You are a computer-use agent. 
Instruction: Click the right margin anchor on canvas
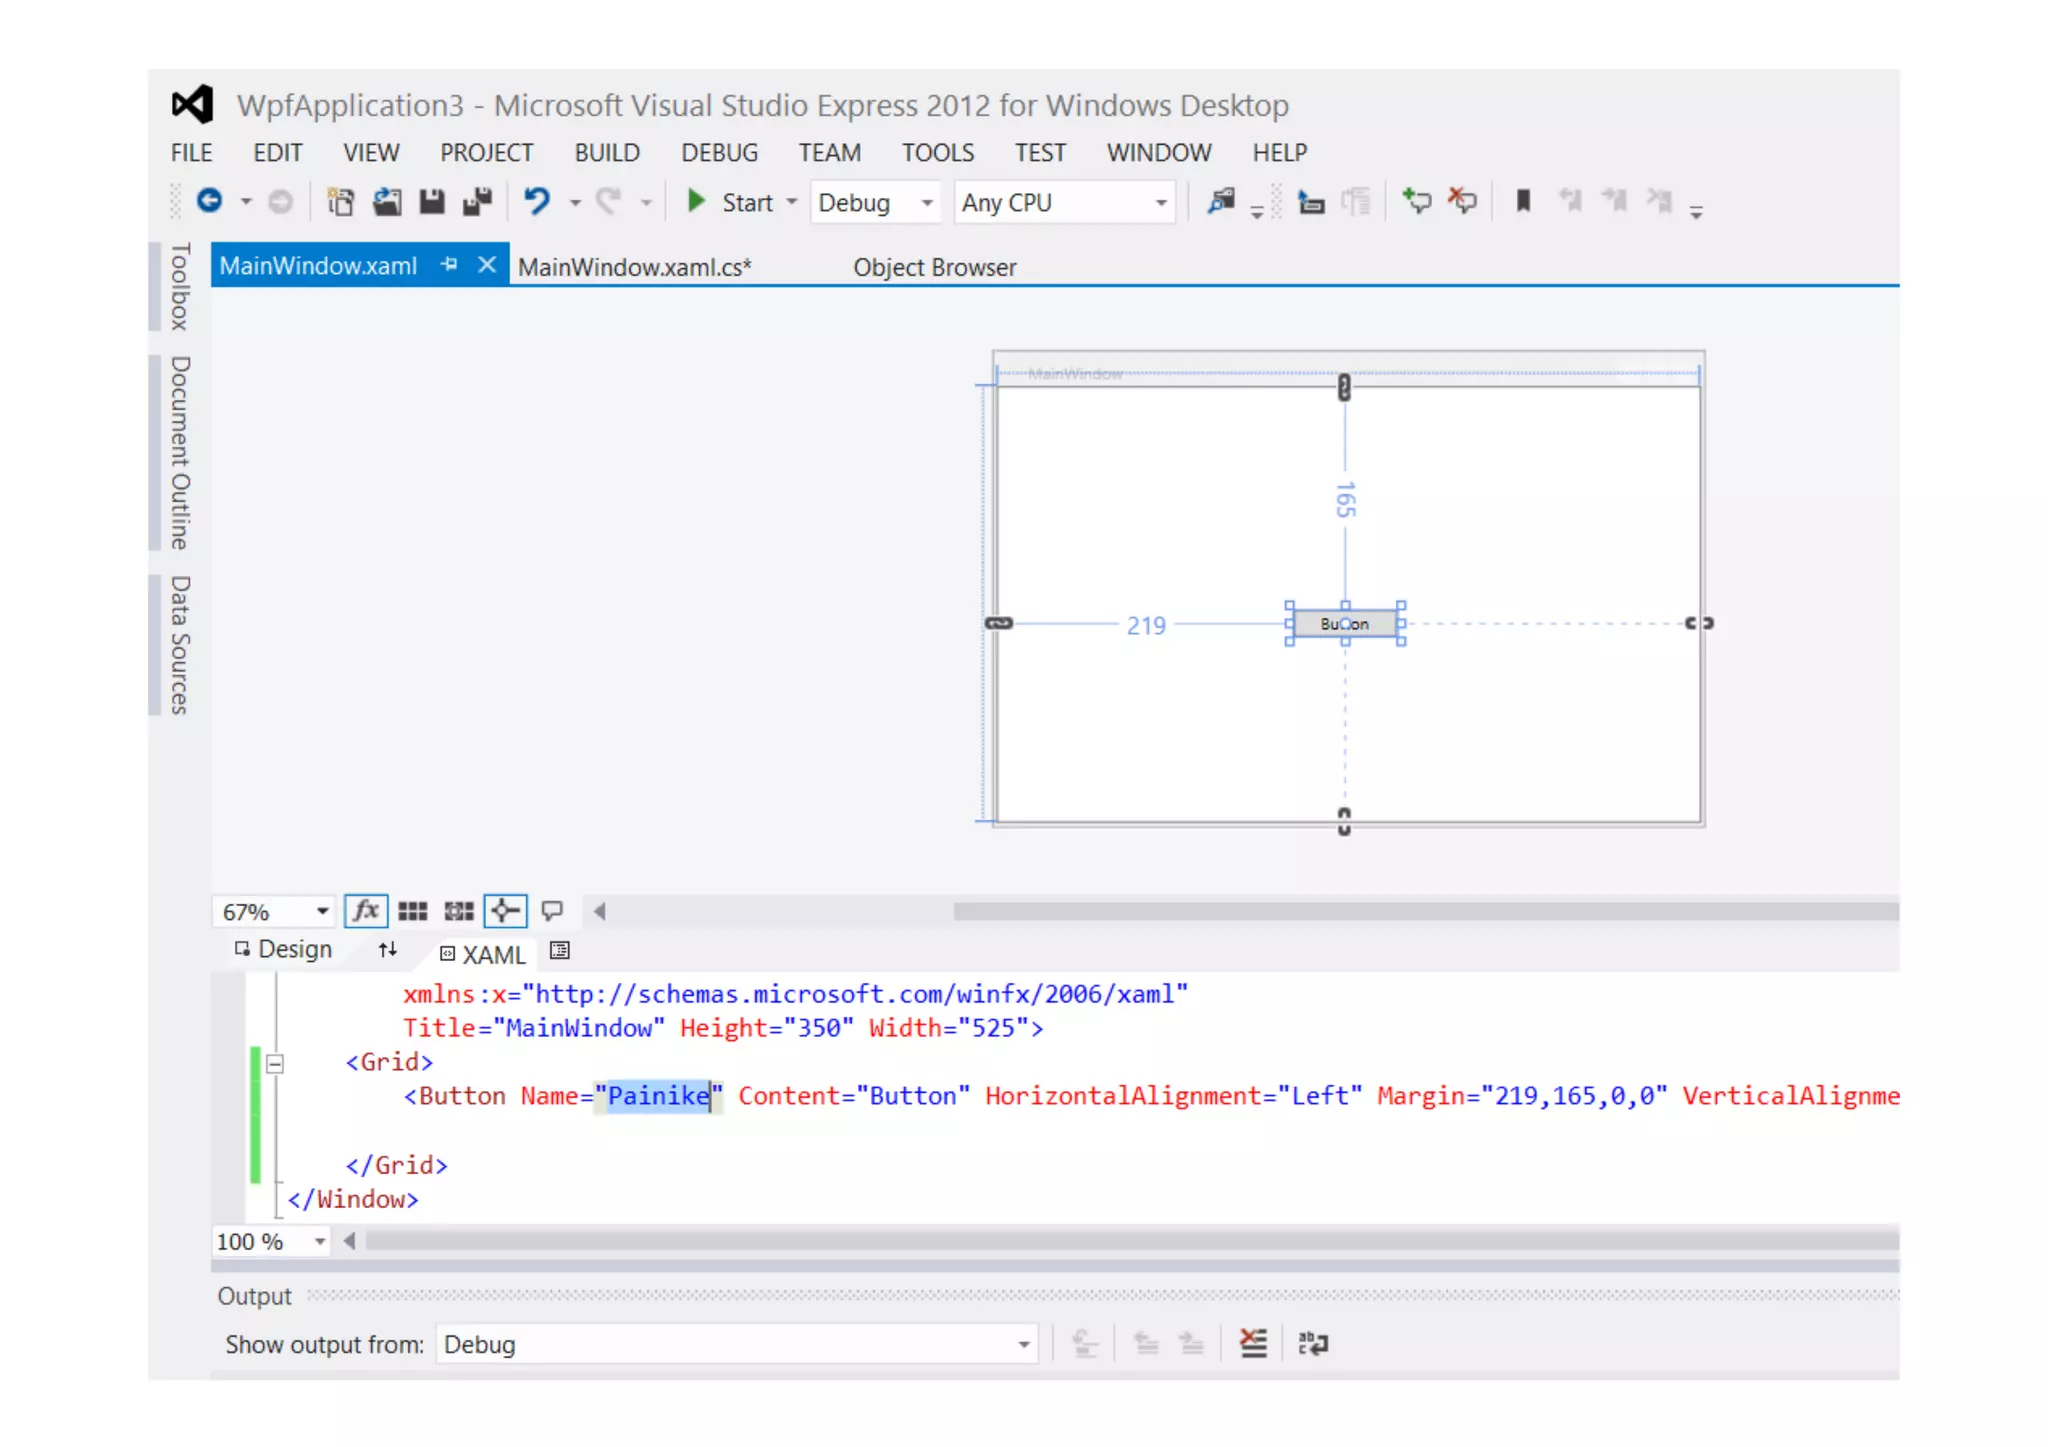(x=1699, y=623)
